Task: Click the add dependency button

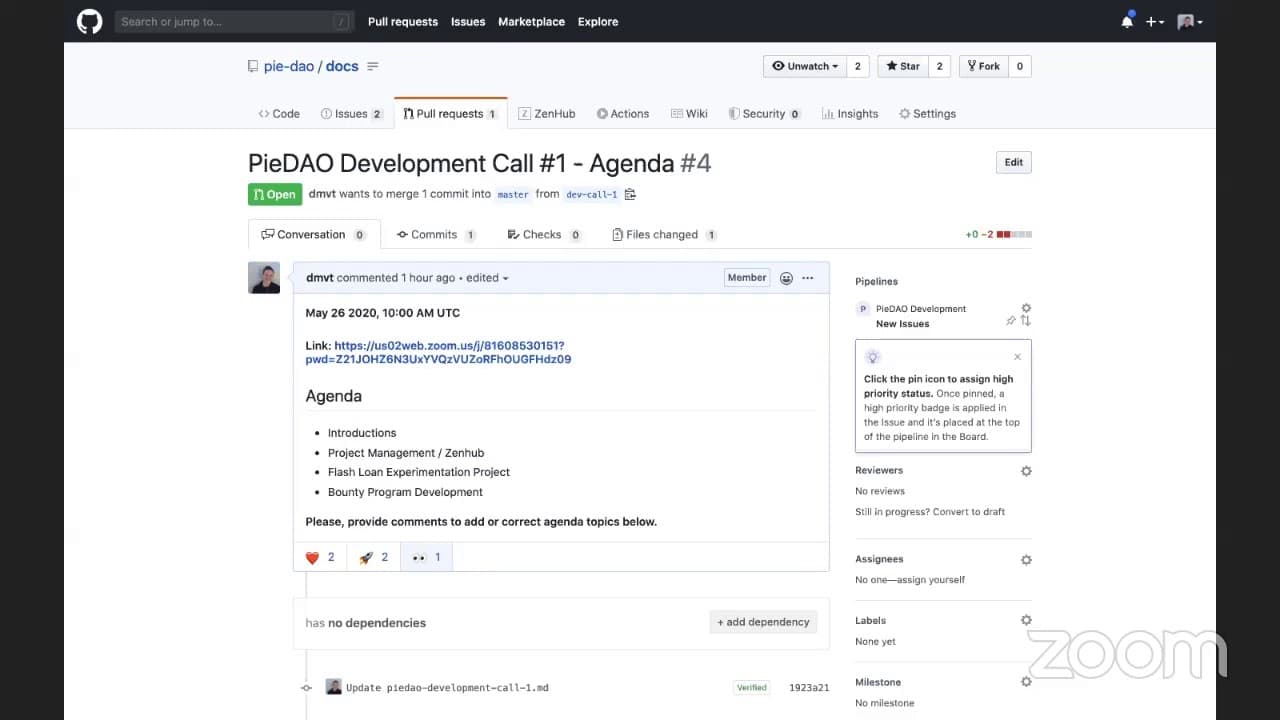Action: point(763,622)
